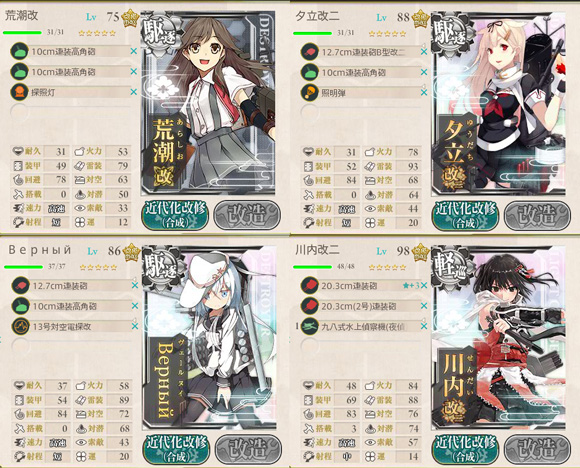Remove 13号対空電探改 from Верный with its X
580x468 pixels.
click(135, 326)
